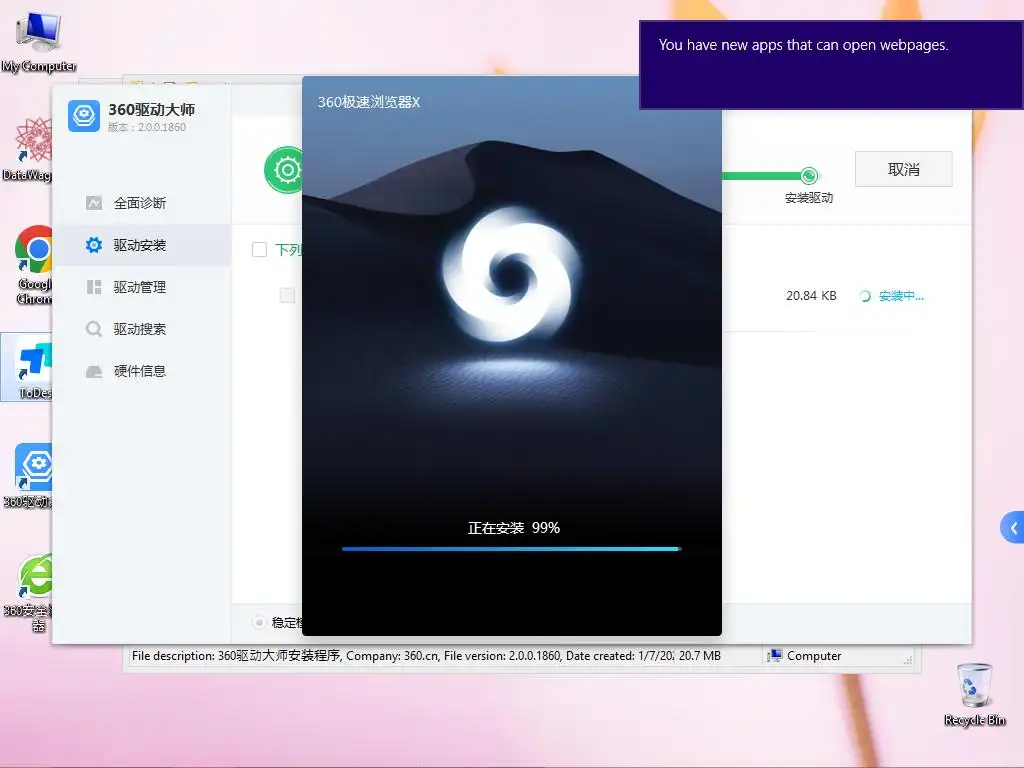Click the 360极速浏览器X installer title
The width and height of the screenshot is (1024, 768).
369,102
